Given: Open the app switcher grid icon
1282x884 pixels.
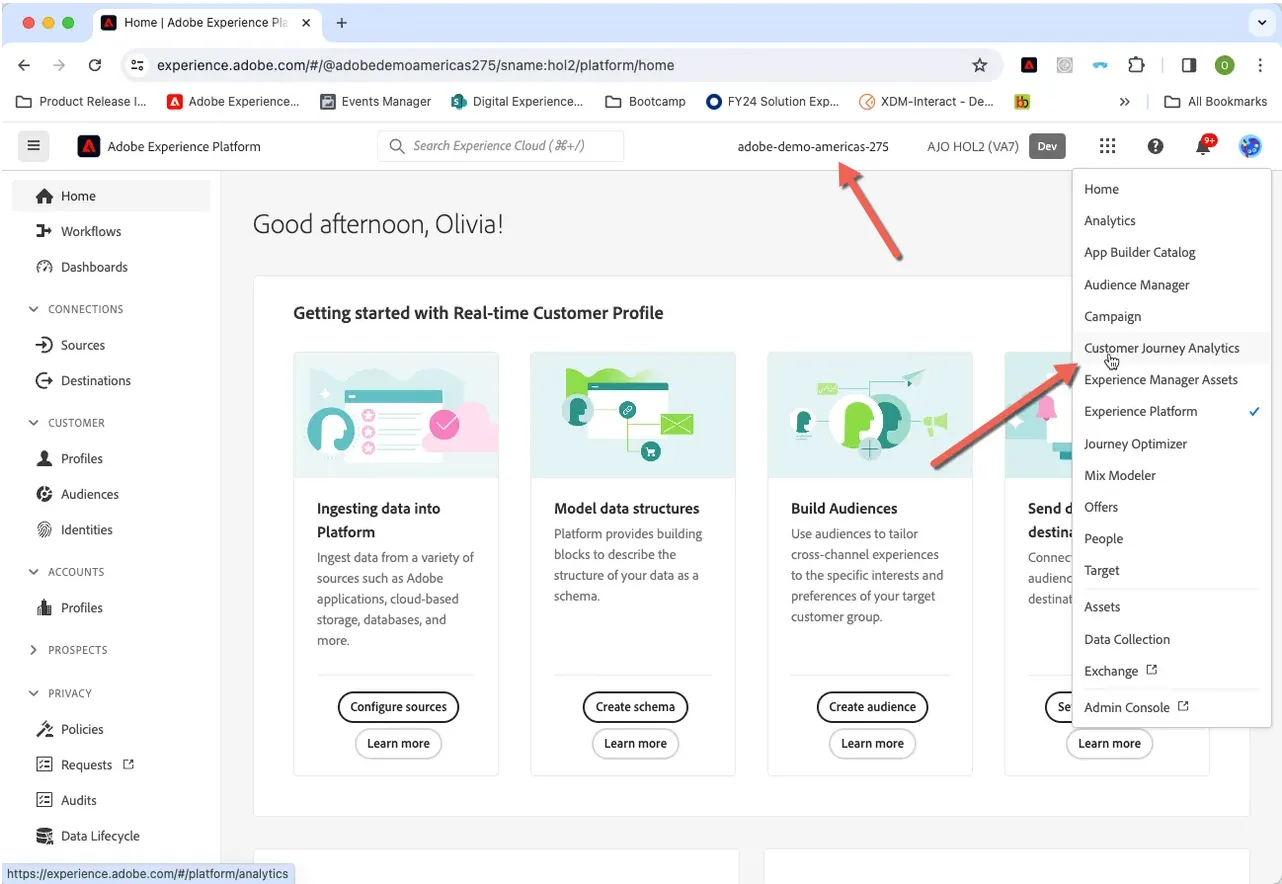Looking at the screenshot, I should [x=1107, y=146].
